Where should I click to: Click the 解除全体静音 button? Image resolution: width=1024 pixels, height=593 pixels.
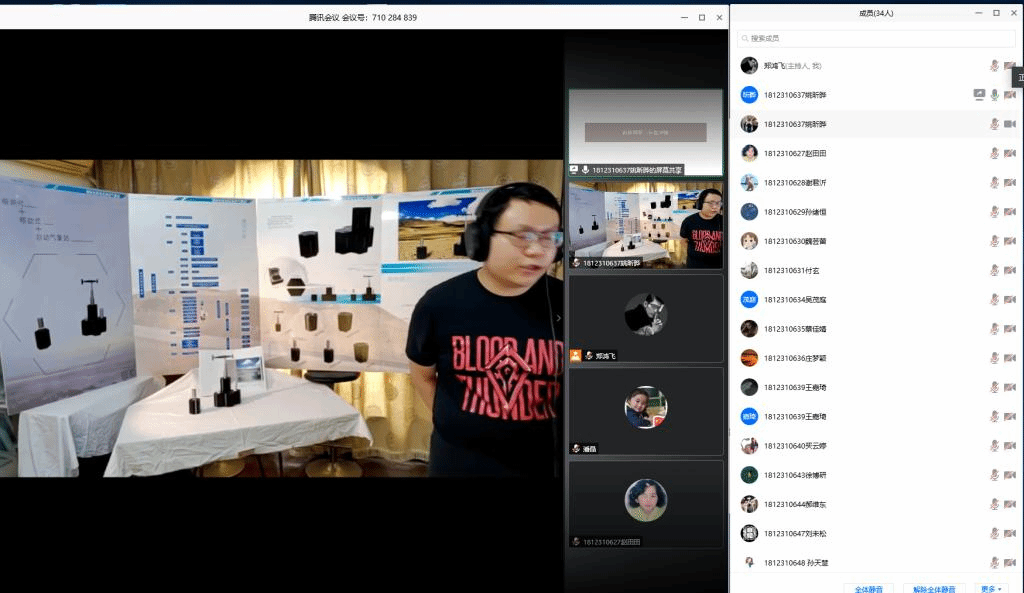coord(934,588)
